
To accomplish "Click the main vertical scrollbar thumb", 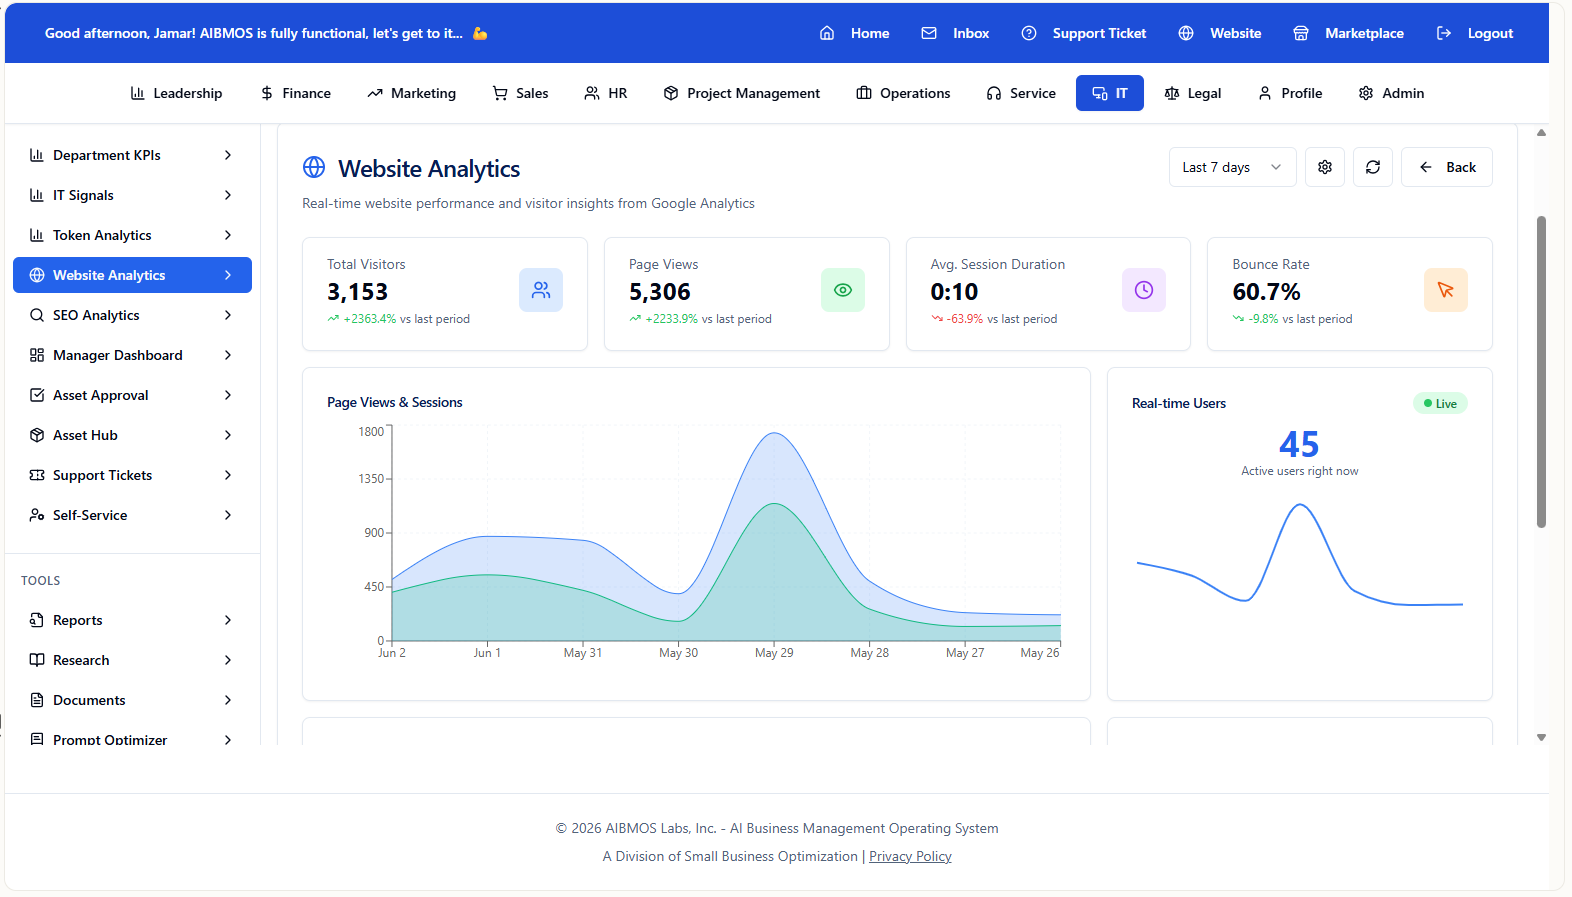I will [x=1541, y=372].
